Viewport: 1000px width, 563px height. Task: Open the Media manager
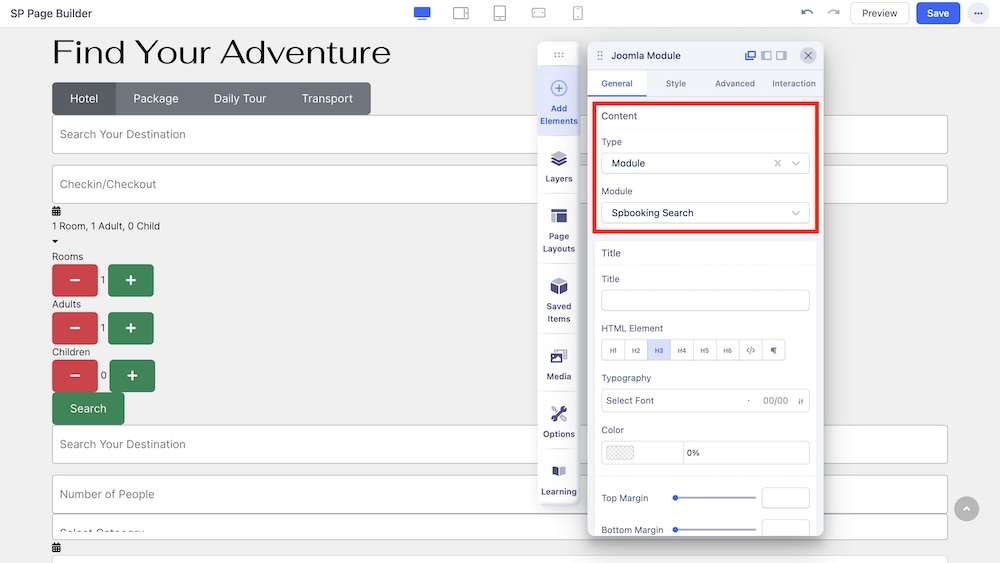click(558, 363)
